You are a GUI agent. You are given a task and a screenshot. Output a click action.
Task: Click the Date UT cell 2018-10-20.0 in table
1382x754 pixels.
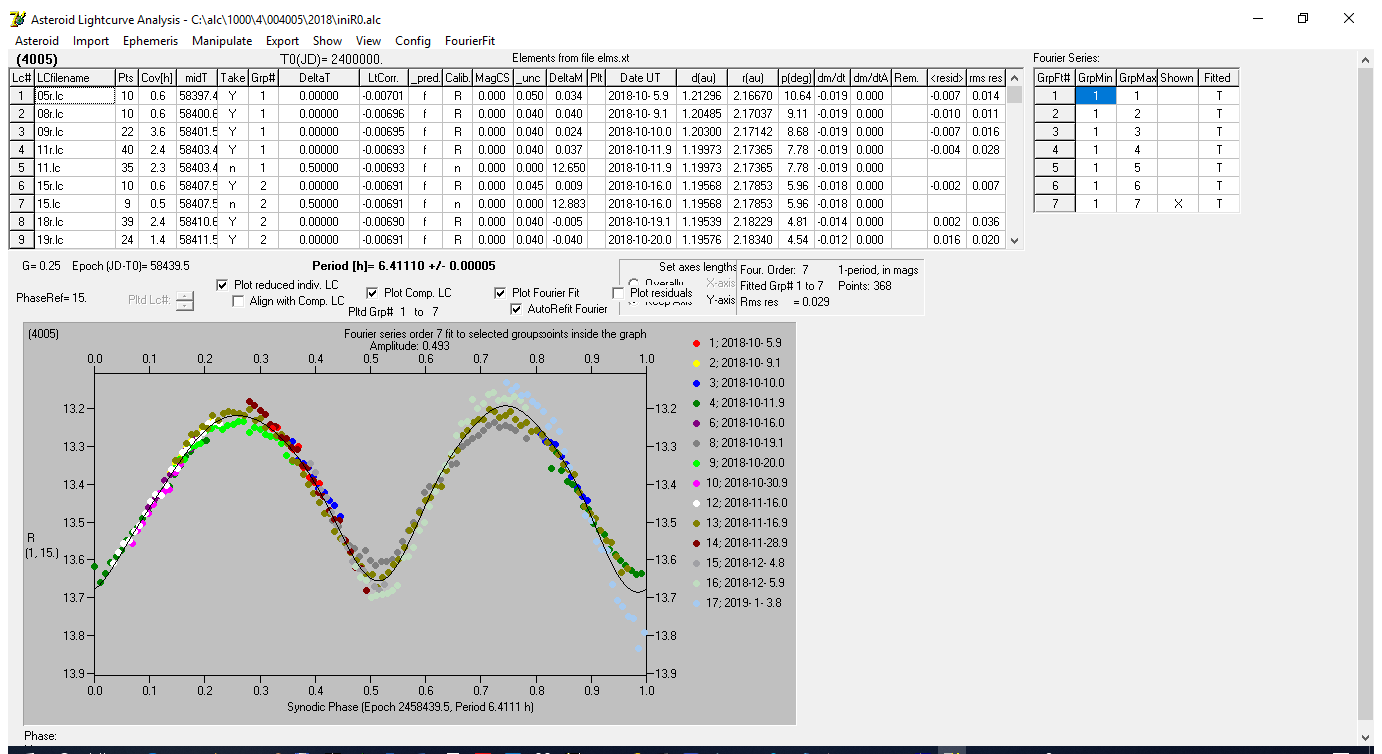click(x=639, y=240)
